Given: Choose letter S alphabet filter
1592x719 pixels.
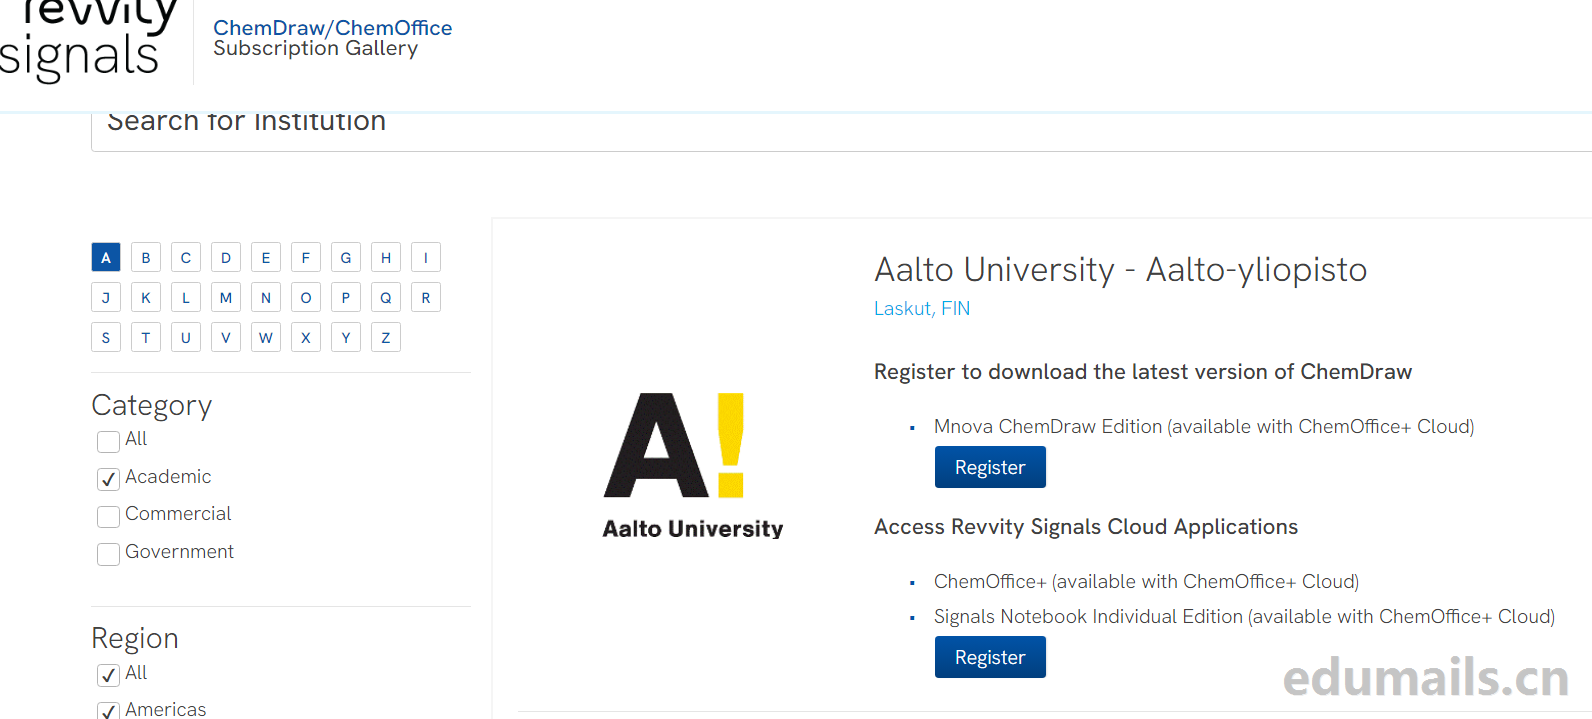Looking at the screenshot, I should coord(106,338).
